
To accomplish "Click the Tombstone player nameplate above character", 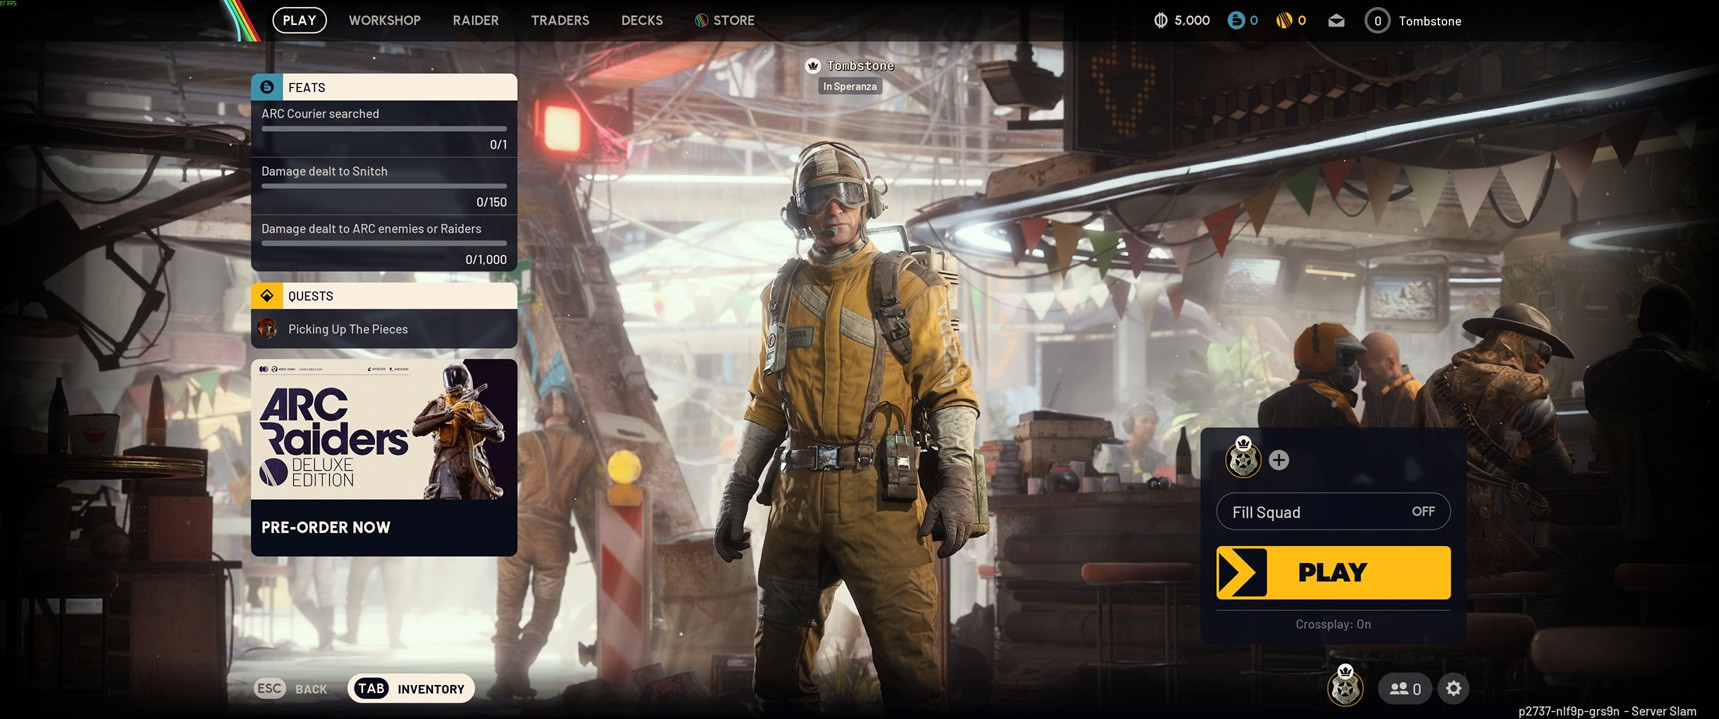I will click(860, 66).
